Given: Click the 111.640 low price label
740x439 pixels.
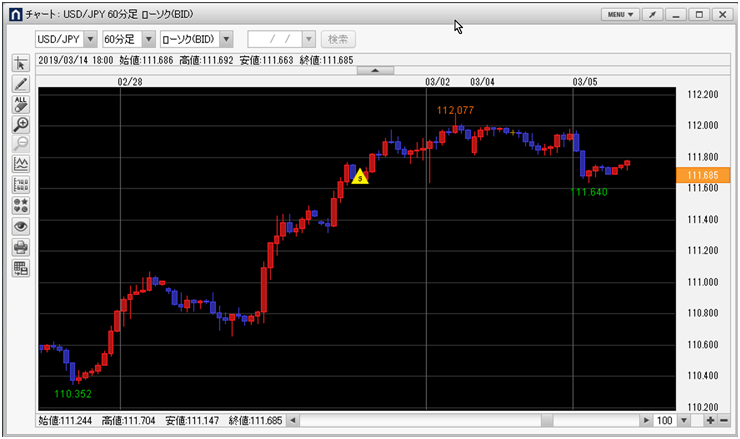Looking at the screenshot, I should click(x=589, y=192).
